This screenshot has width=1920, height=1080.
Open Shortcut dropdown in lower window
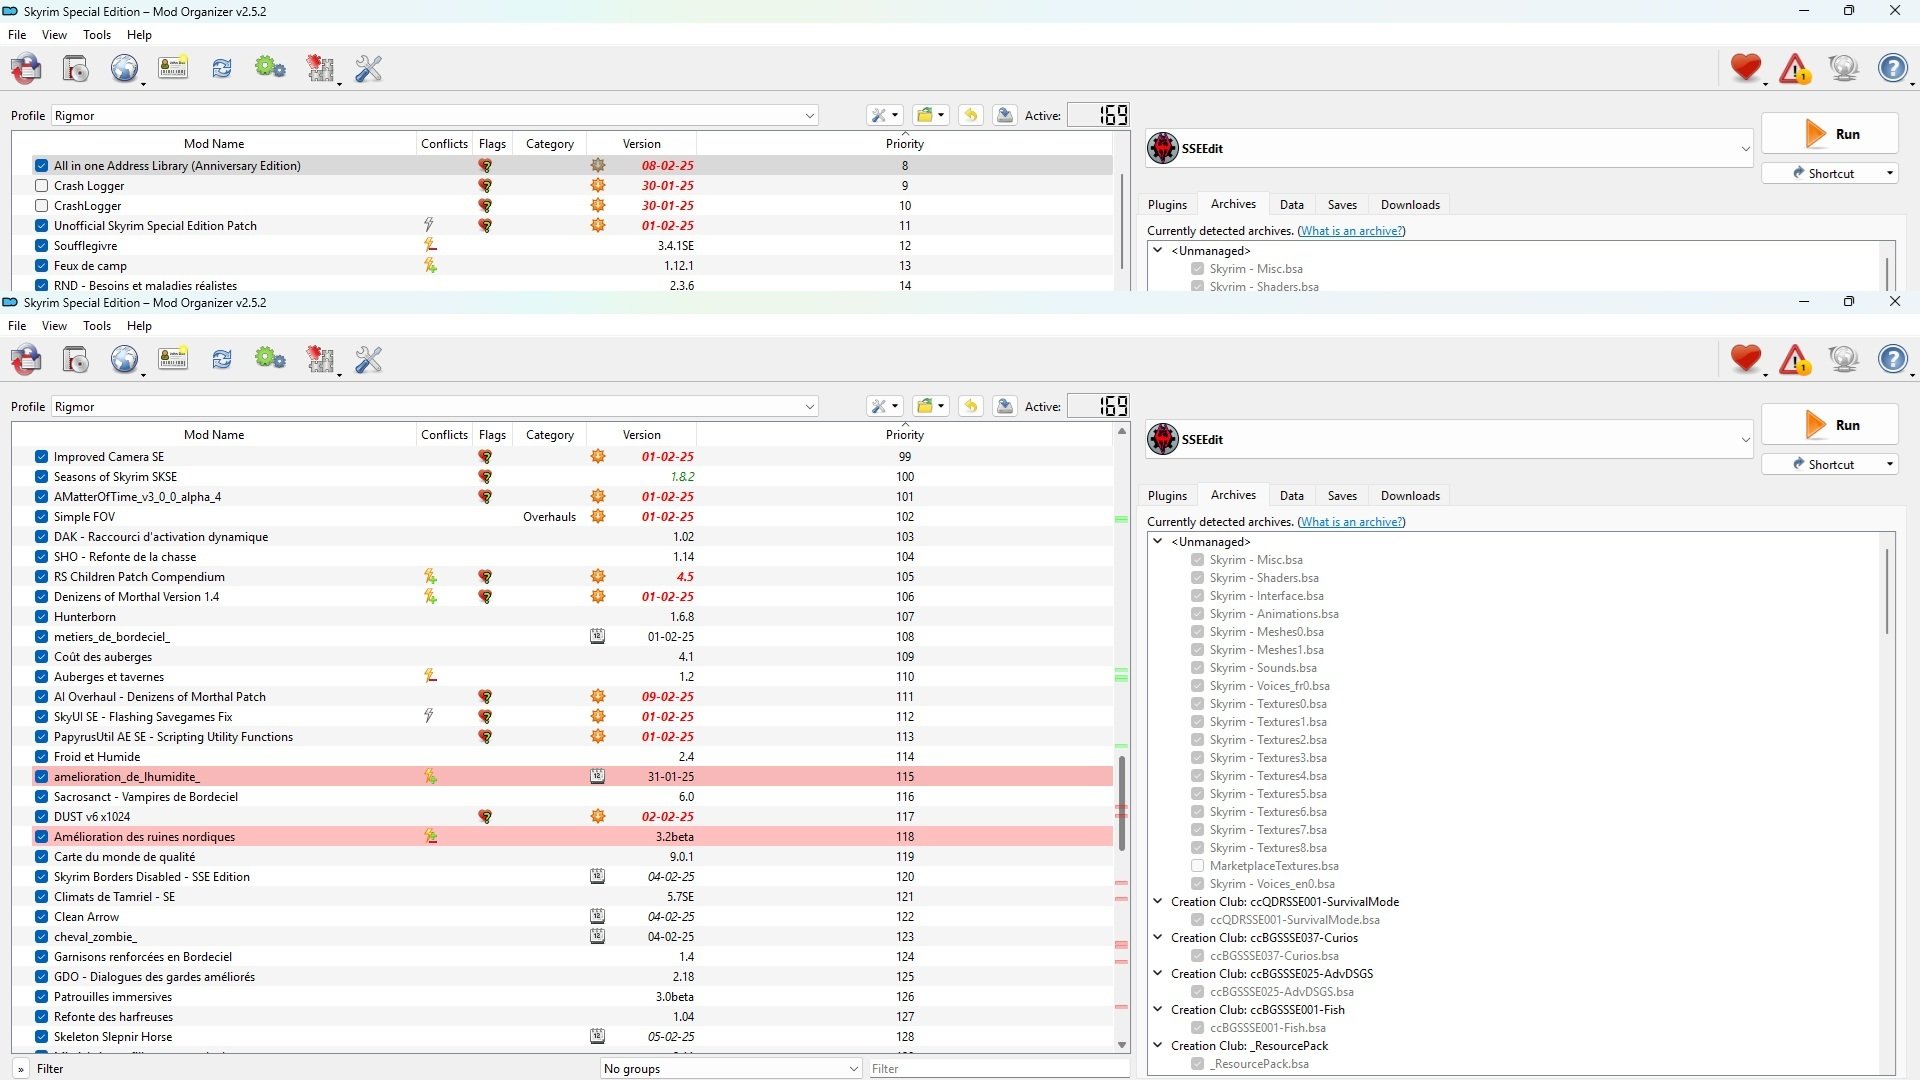click(x=1890, y=464)
